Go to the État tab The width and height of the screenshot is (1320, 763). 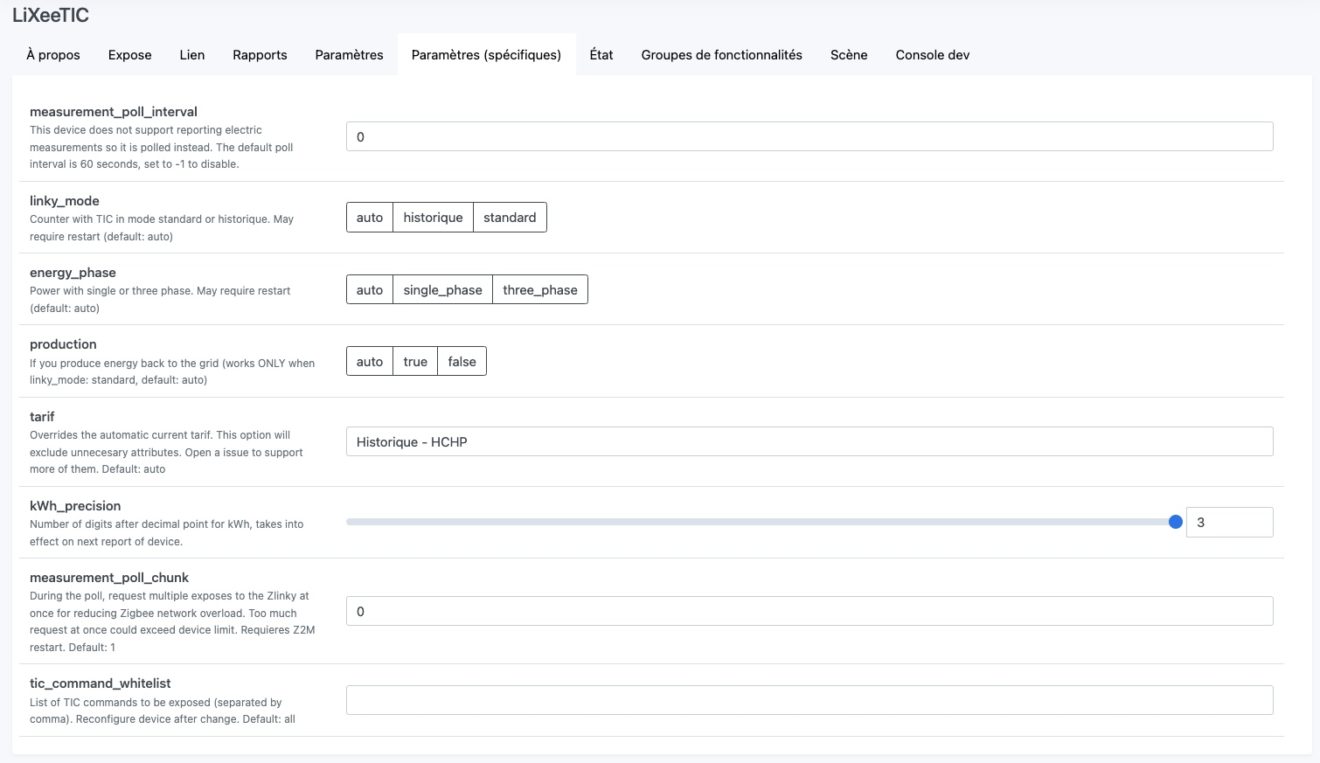601,55
